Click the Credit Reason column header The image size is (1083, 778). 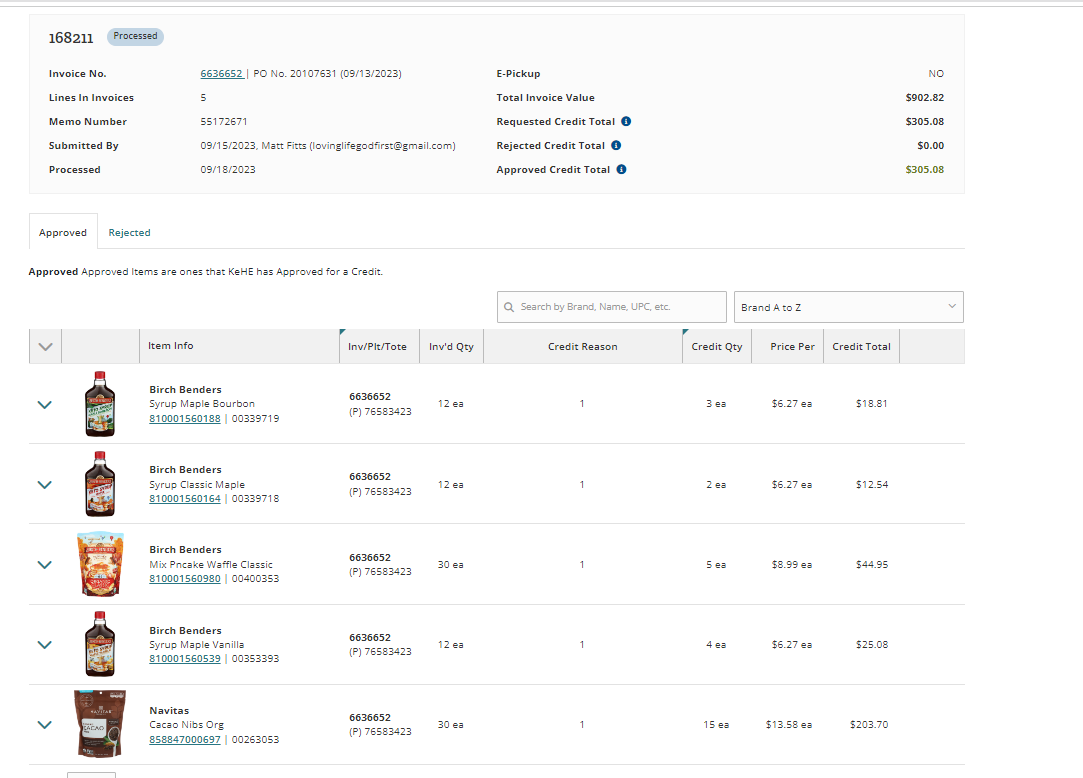point(583,347)
